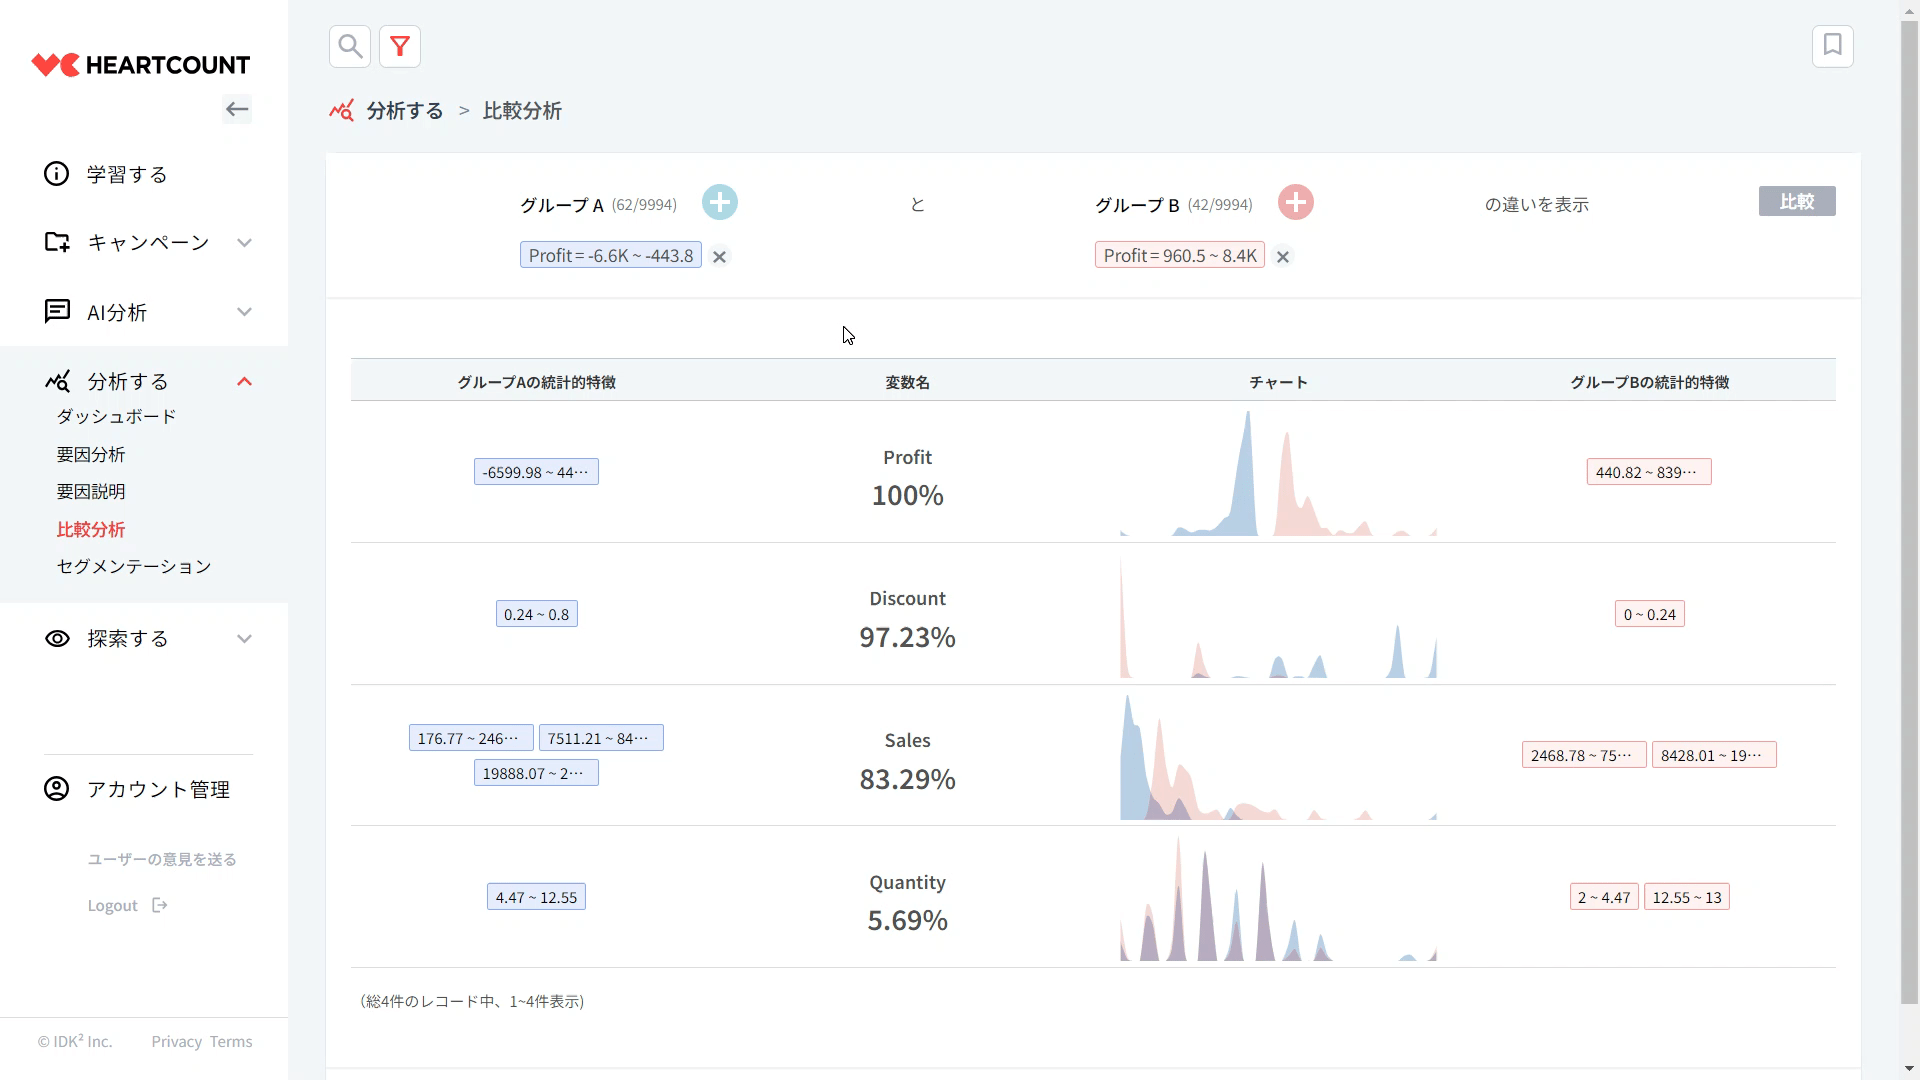The height and width of the screenshot is (1080, 1920).
Task: Remove Group A Profit filter with X
Action: [719, 257]
